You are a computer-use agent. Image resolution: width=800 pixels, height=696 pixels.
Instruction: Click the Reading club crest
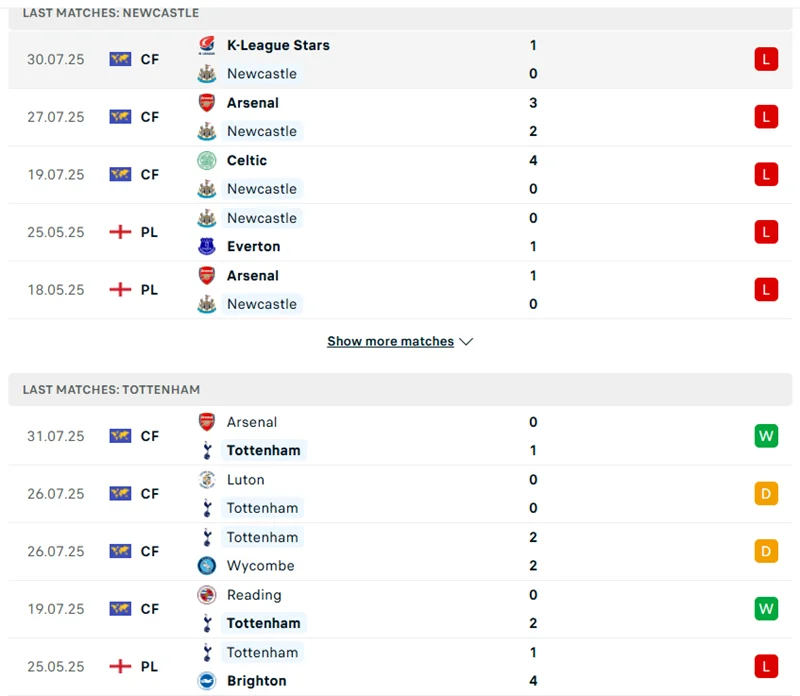point(207,595)
